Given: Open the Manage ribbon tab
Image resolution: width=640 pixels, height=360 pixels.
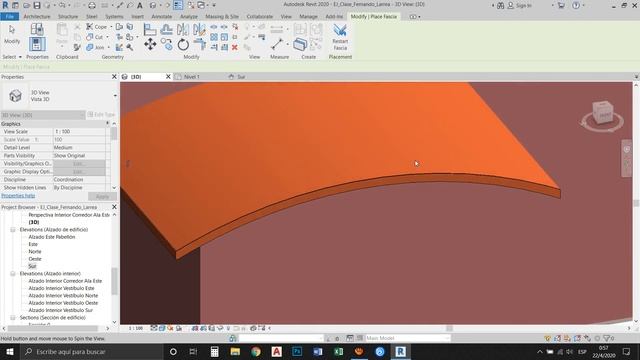Looking at the screenshot, I should pyautogui.click(x=308, y=17).
